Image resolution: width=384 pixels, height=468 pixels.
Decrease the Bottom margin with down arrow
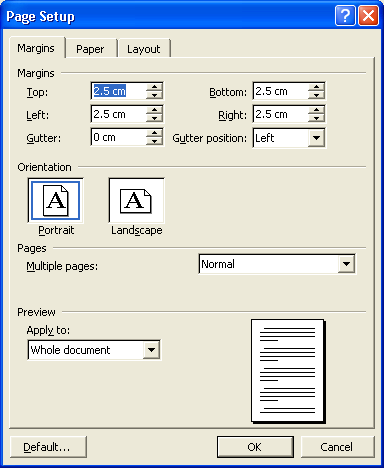coord(316,95)
